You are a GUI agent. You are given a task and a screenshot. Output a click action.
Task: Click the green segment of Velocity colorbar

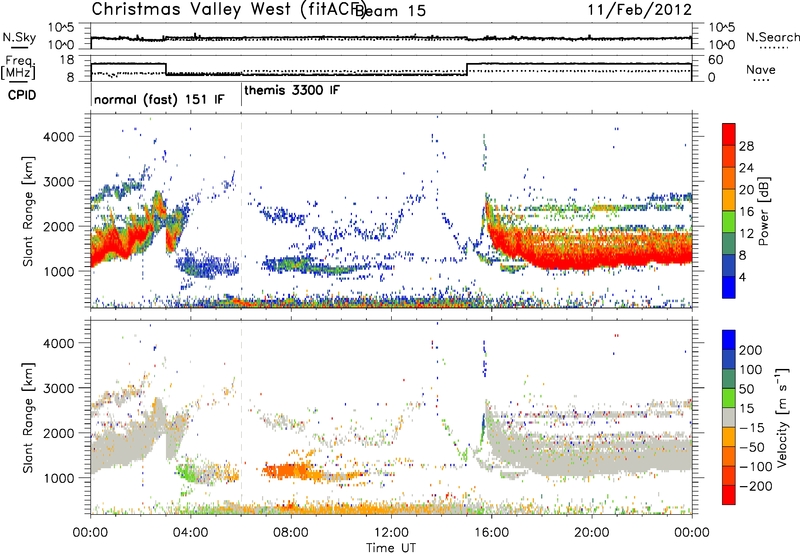coord(729,398)
